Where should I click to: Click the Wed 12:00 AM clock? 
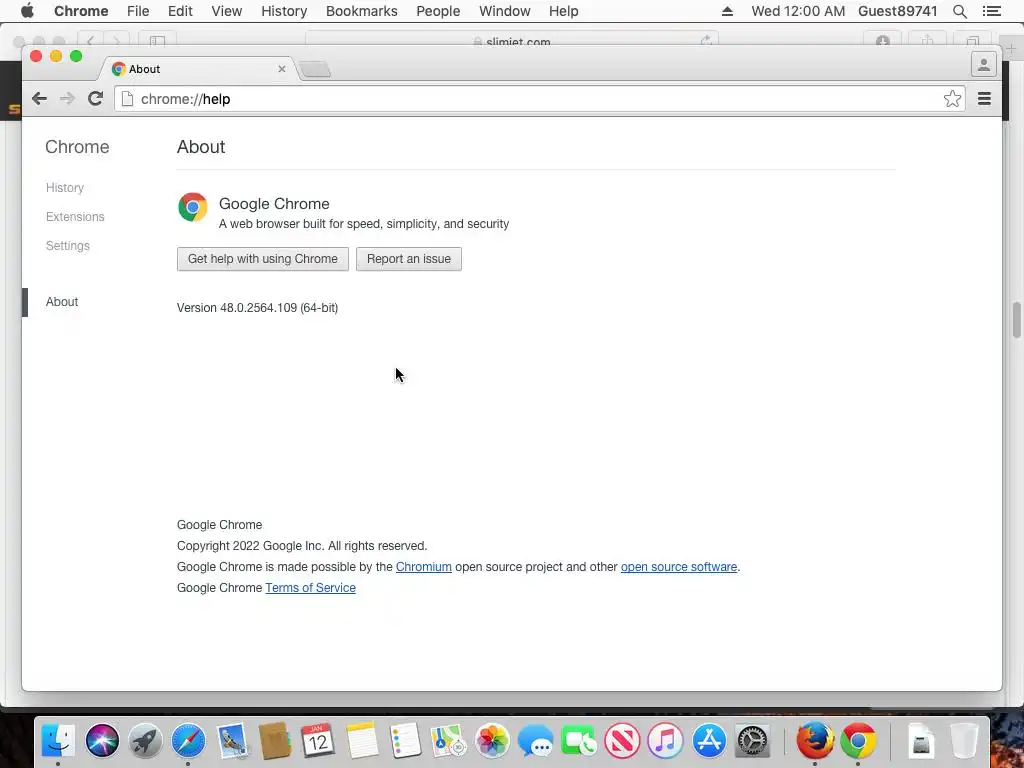pyautogui.click(x=798, y=11)
